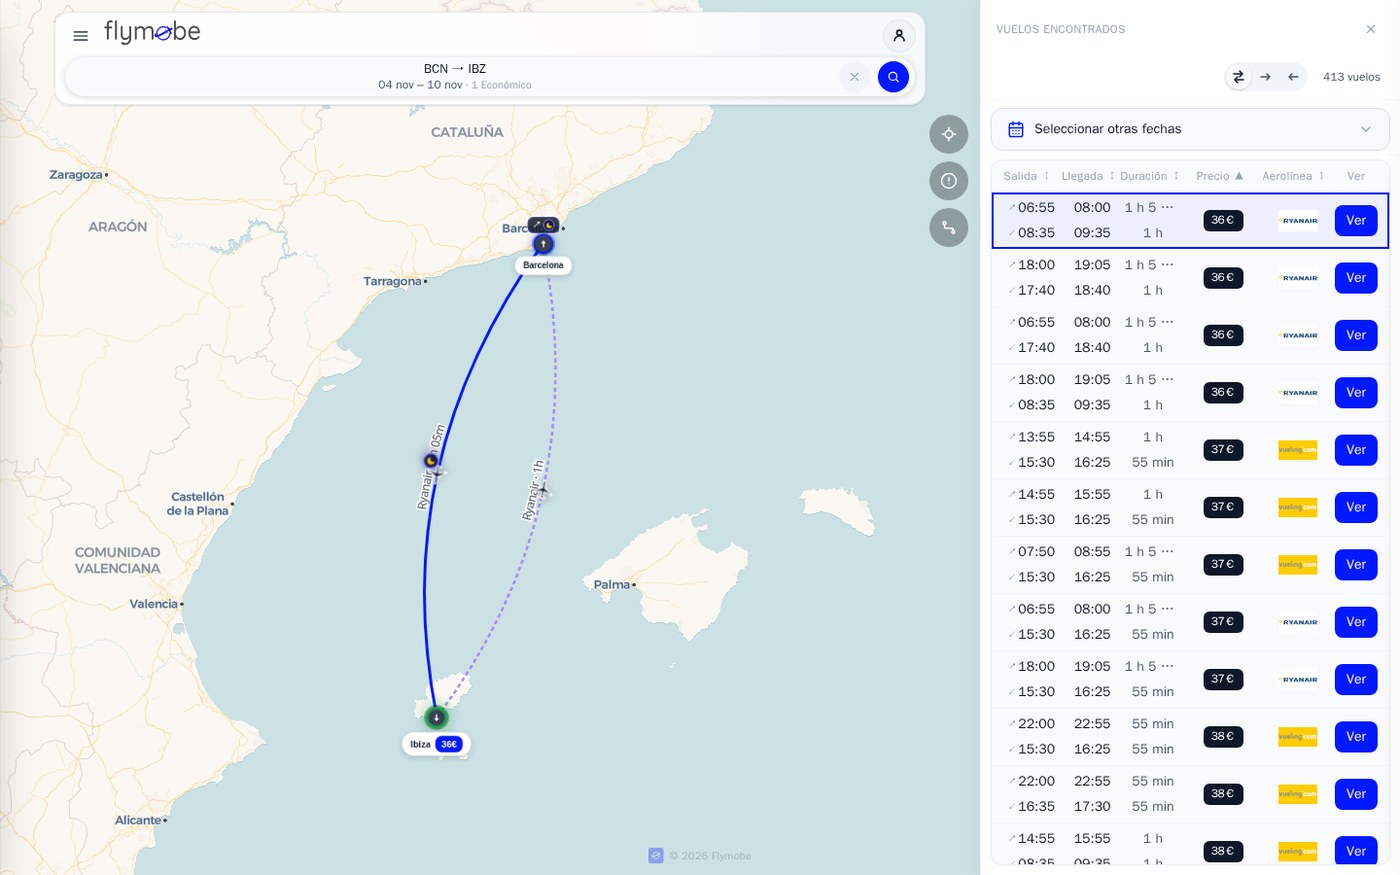Click the plane icon on the dashed Ryanair 1h route
The width and height of the screenshot is (1400, 875).
coord(543,491)
